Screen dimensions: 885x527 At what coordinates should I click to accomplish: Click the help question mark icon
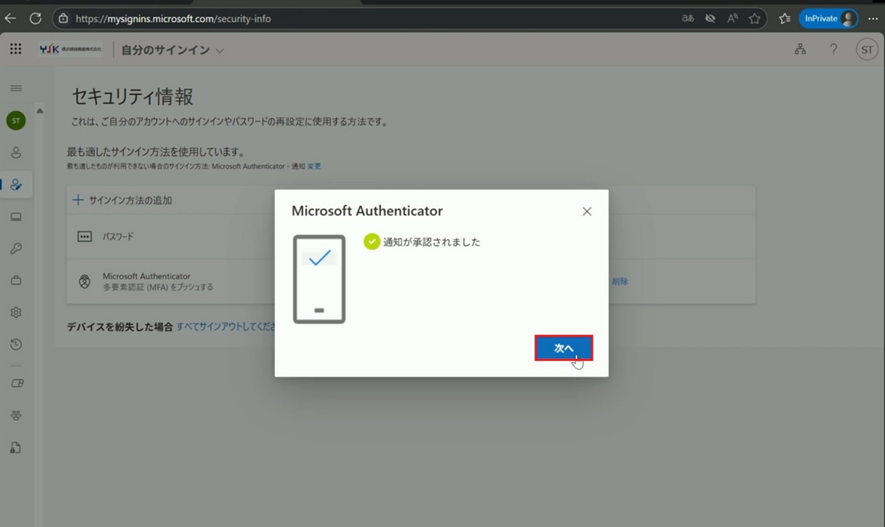pyautogui.click(x=833, y=49)
